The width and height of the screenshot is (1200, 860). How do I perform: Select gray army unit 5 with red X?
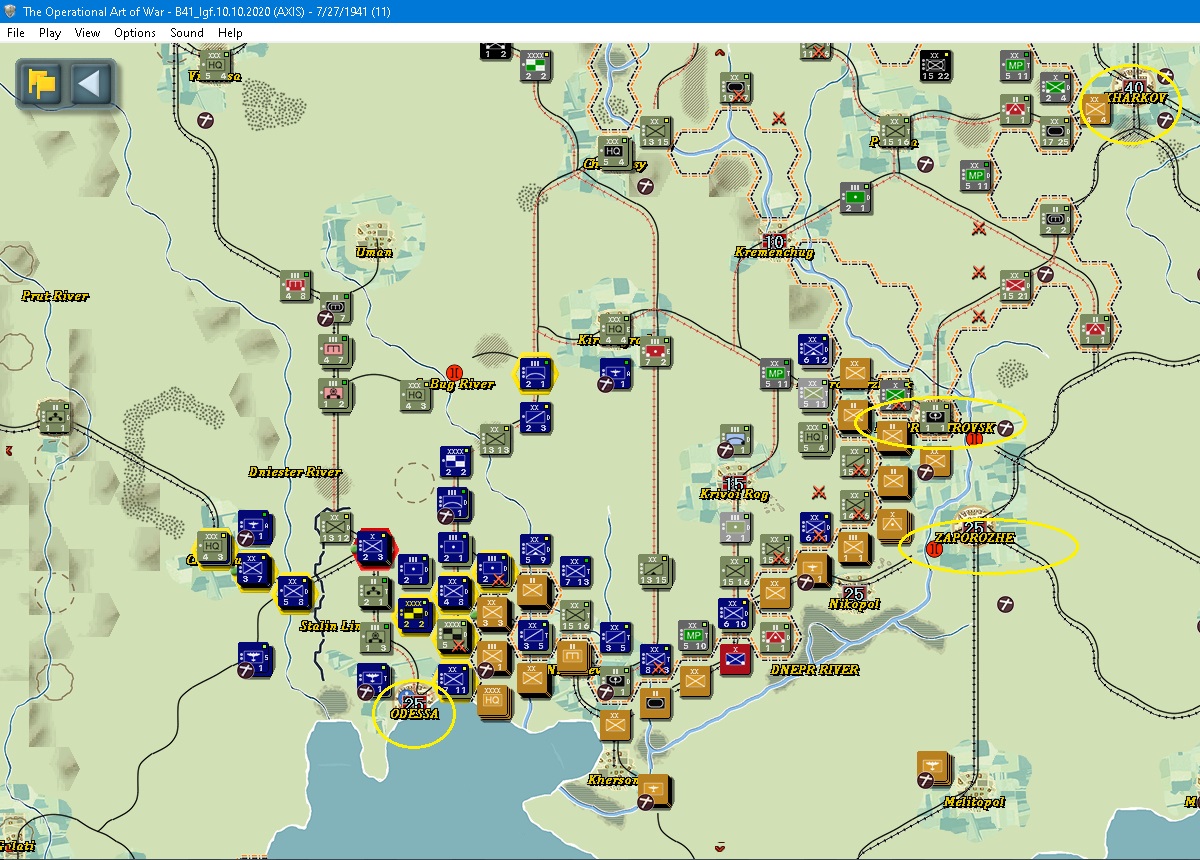(x=455, y=637)
